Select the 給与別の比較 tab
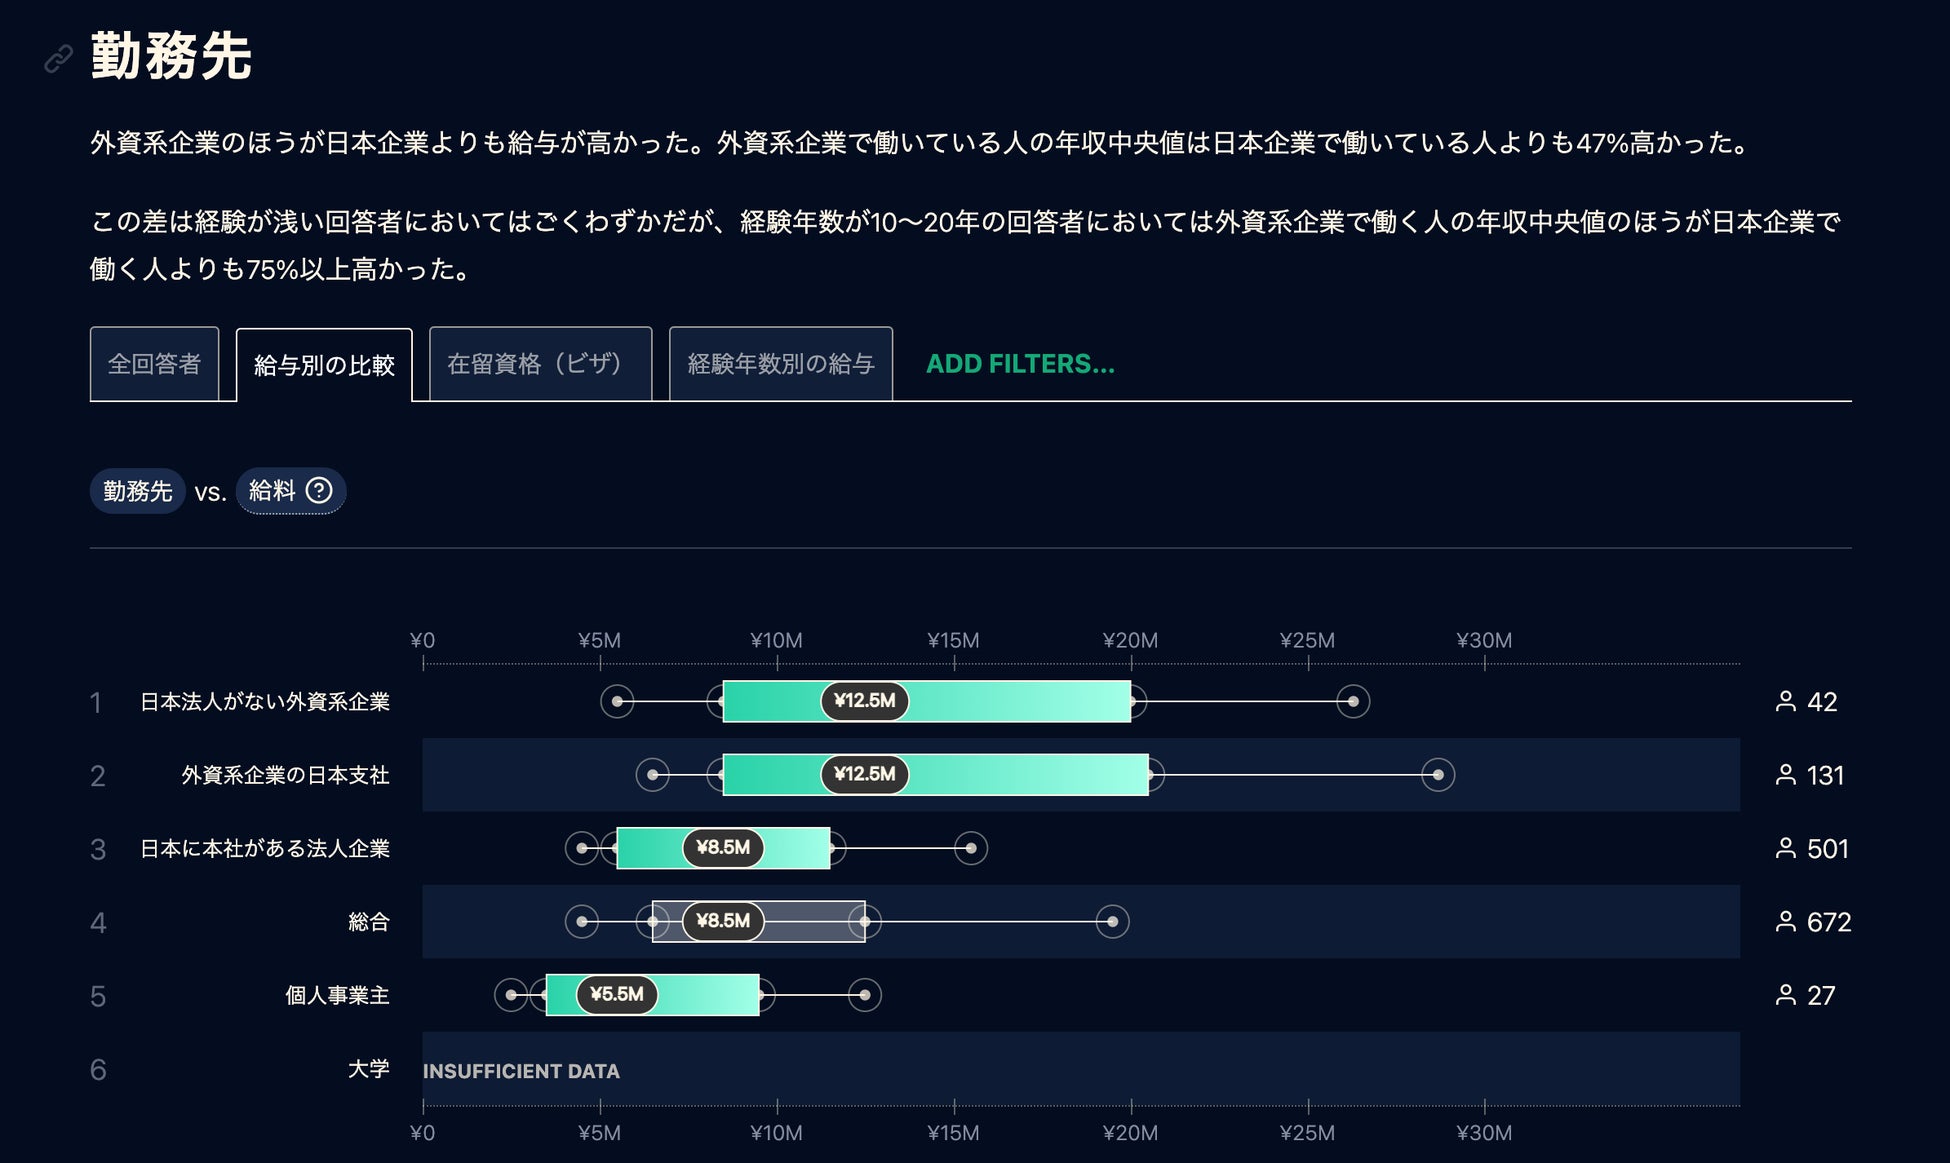Viewport: 1950px width, 1163px height. [x=324, y=365]
